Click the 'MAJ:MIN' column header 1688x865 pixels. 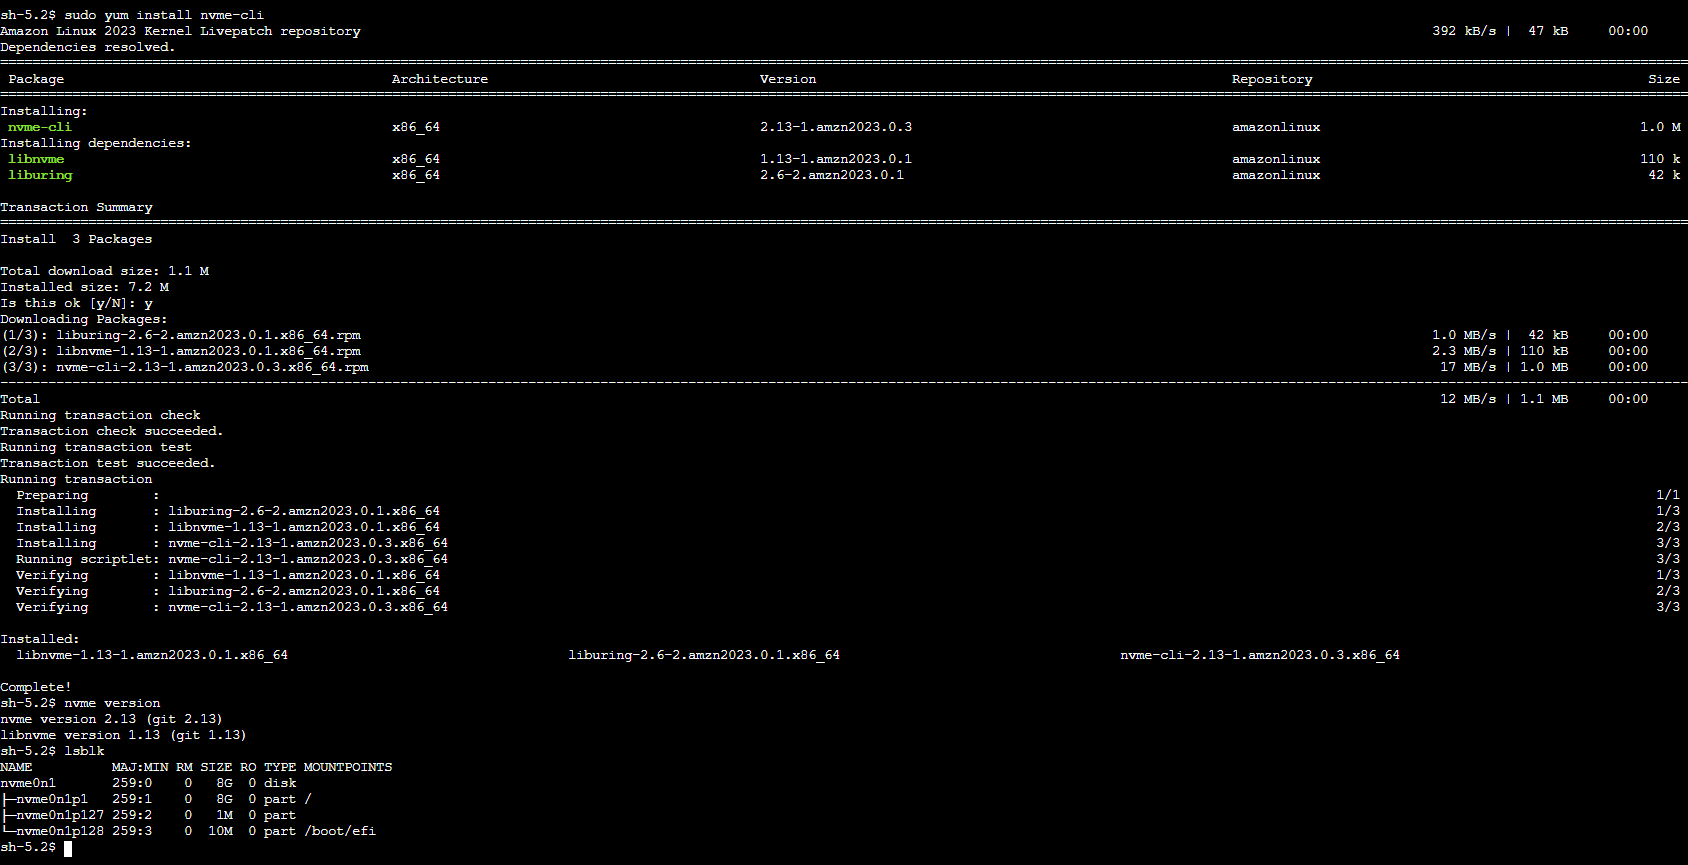click(x=140, y=767)
